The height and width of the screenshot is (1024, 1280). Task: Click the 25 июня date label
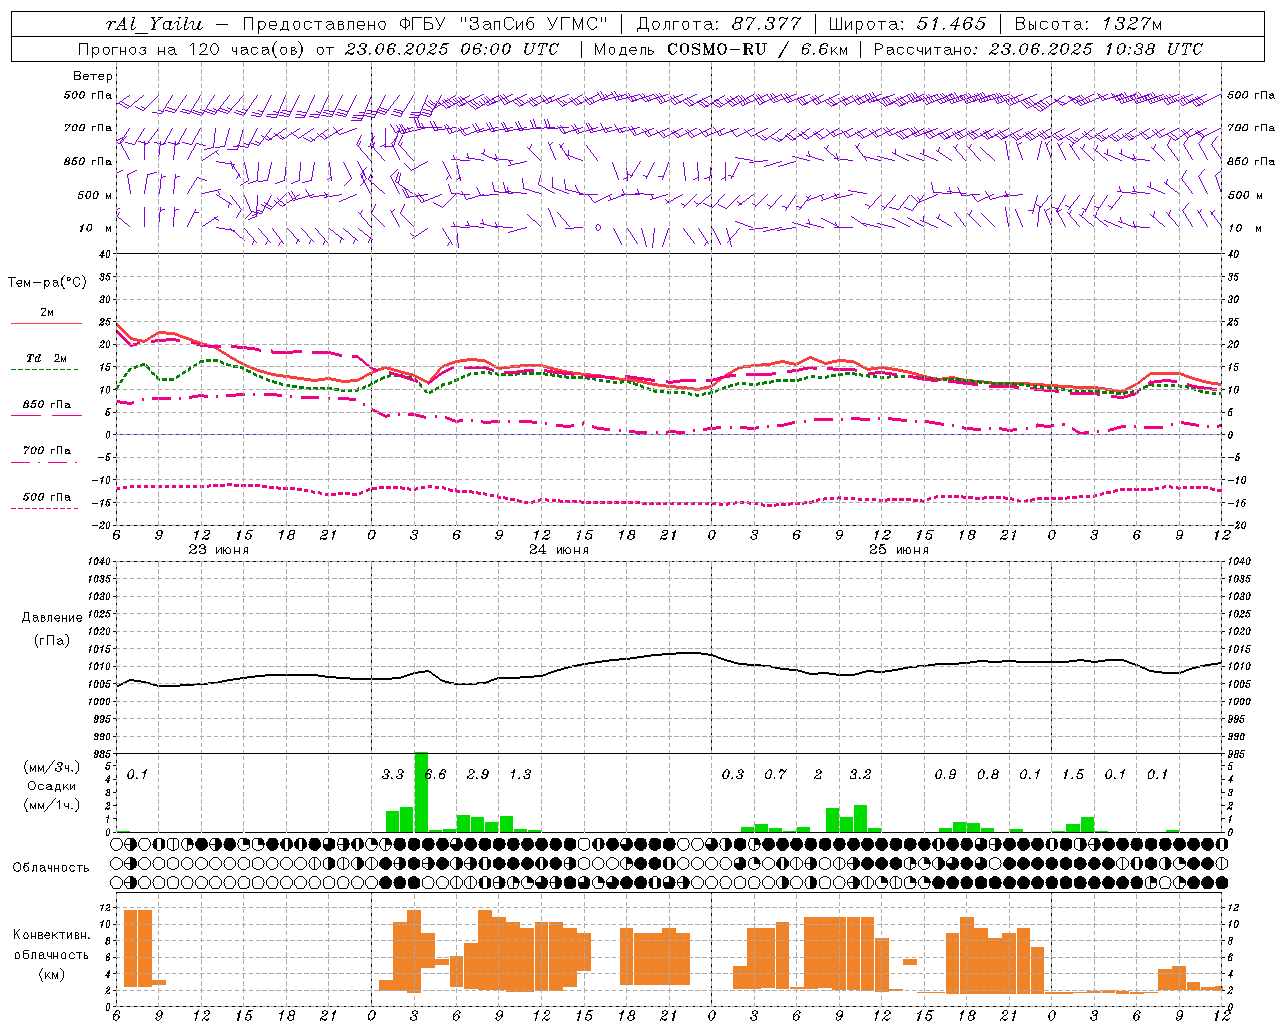tap(899, 550)
